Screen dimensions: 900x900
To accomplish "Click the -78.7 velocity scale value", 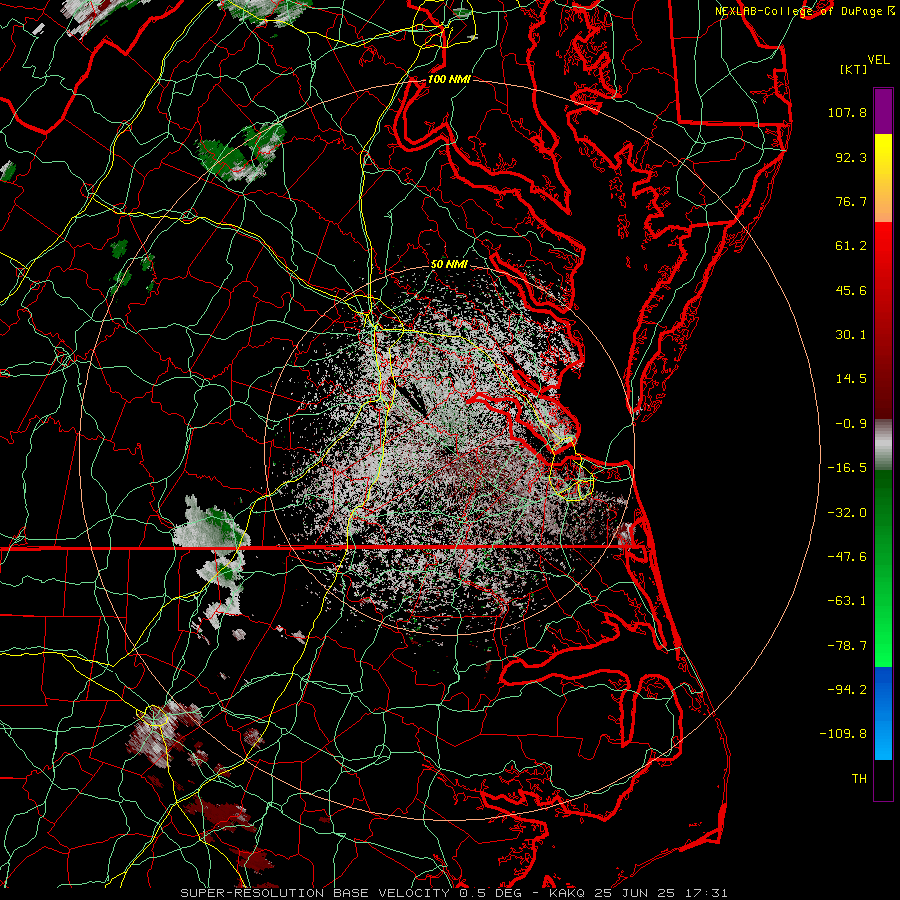I will tap(847, 645).
